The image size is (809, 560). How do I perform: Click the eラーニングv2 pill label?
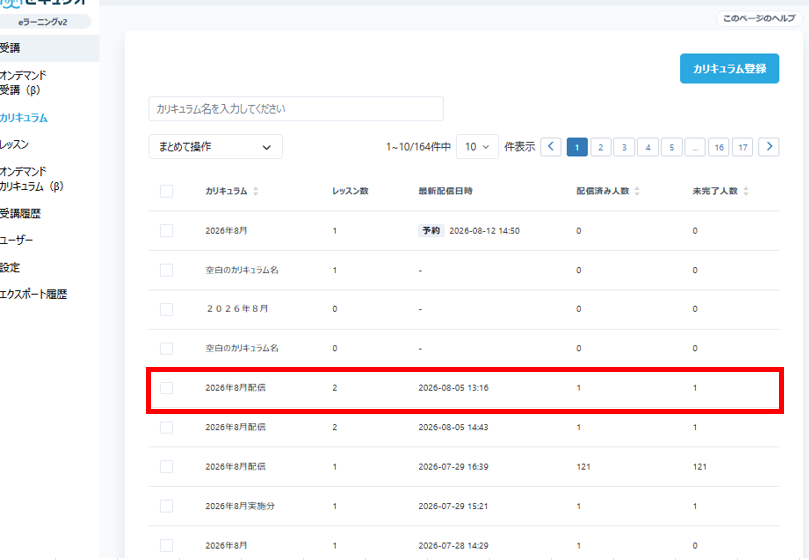(43, 22)
